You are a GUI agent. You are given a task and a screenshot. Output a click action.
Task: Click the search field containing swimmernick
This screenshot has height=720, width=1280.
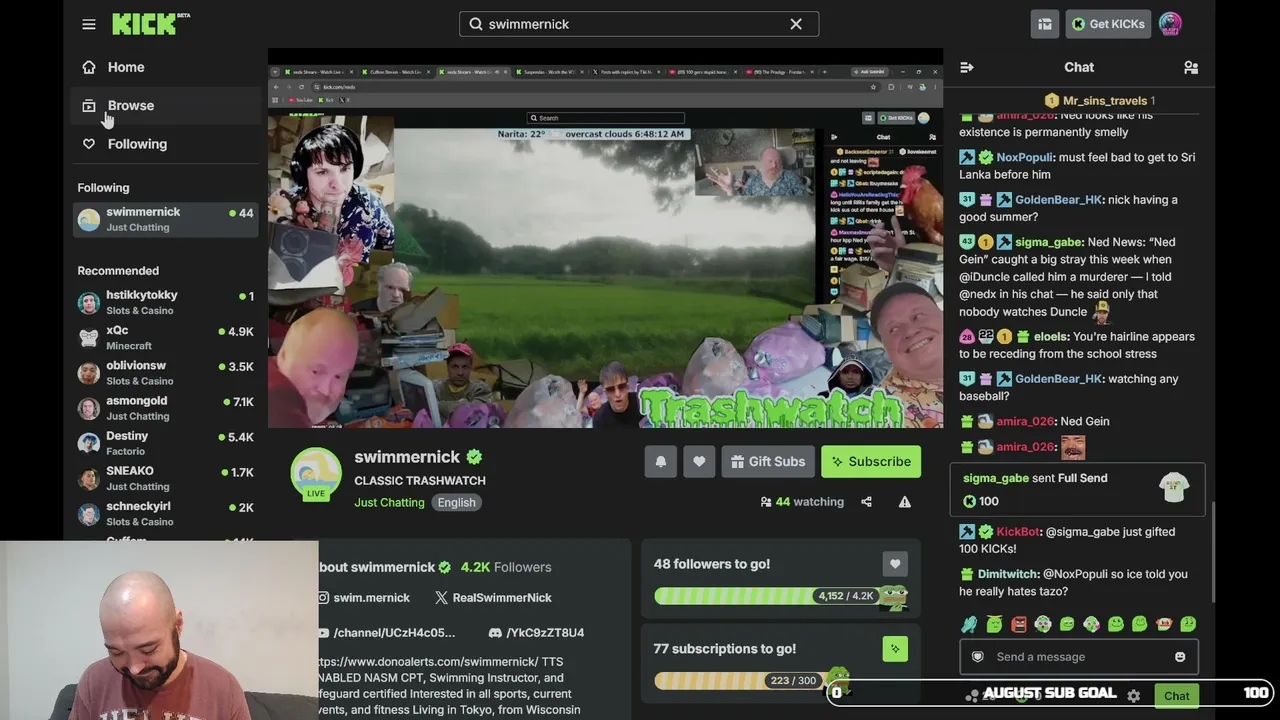point(639,24)
